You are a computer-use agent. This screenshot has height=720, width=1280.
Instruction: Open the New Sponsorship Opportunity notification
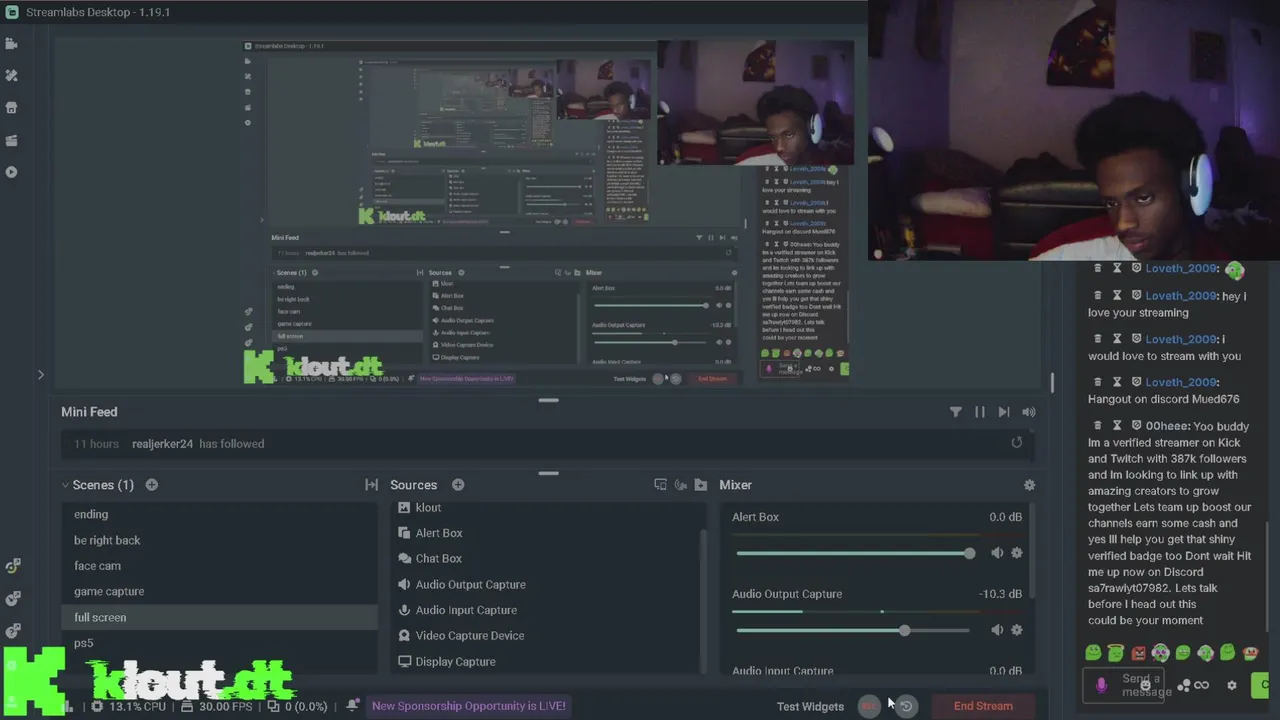point(469,706)
